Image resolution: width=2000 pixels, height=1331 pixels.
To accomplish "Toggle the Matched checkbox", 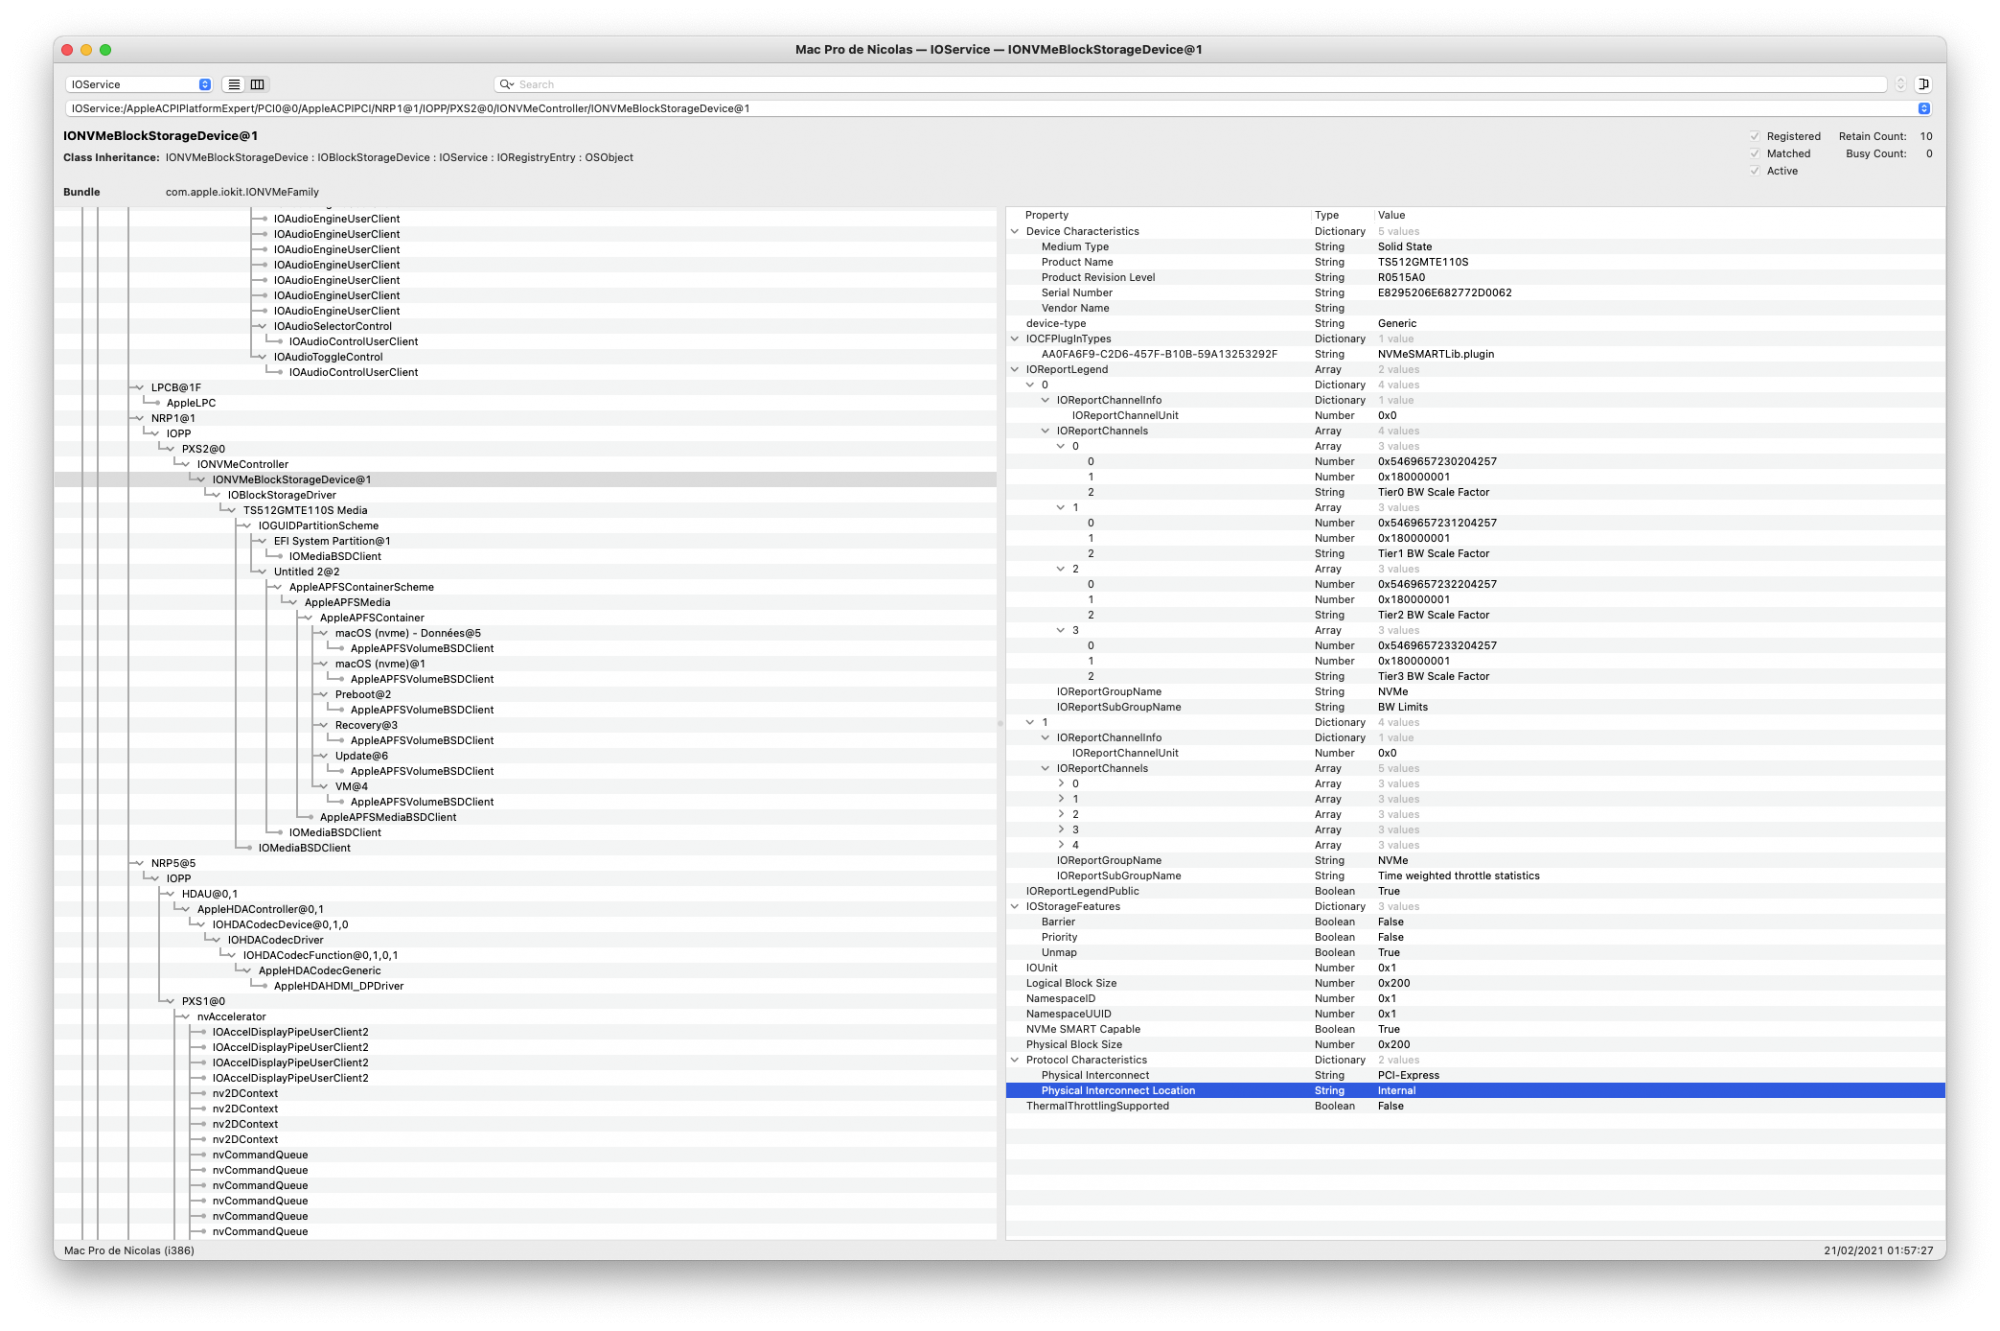I will 1754,154.
